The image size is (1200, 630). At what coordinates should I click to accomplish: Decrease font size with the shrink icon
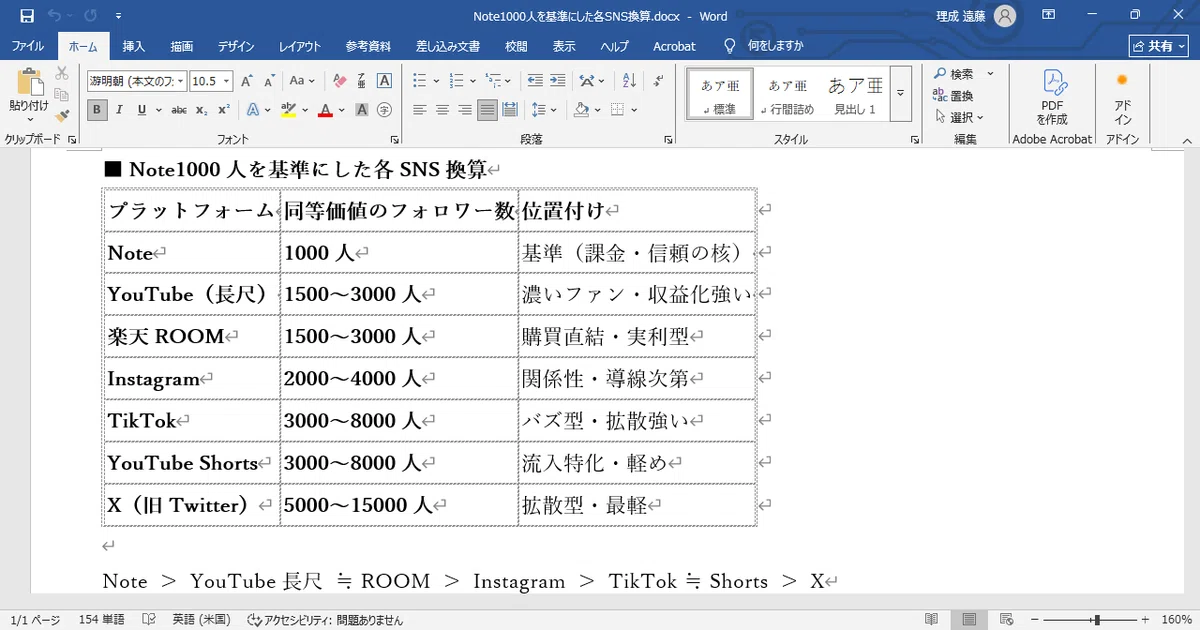[268, 80]
